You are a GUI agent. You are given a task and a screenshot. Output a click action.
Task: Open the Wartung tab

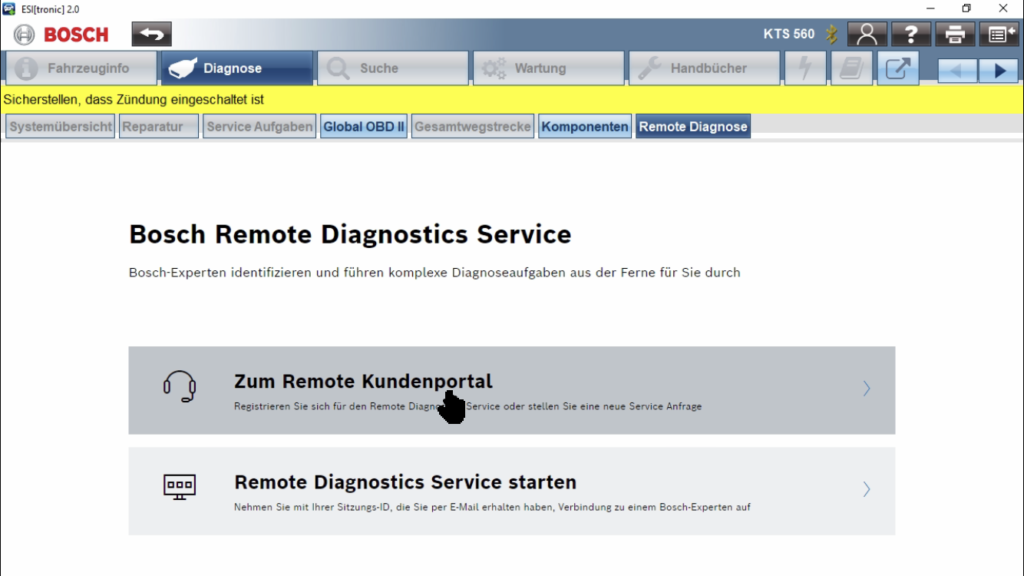coord(549,69)
